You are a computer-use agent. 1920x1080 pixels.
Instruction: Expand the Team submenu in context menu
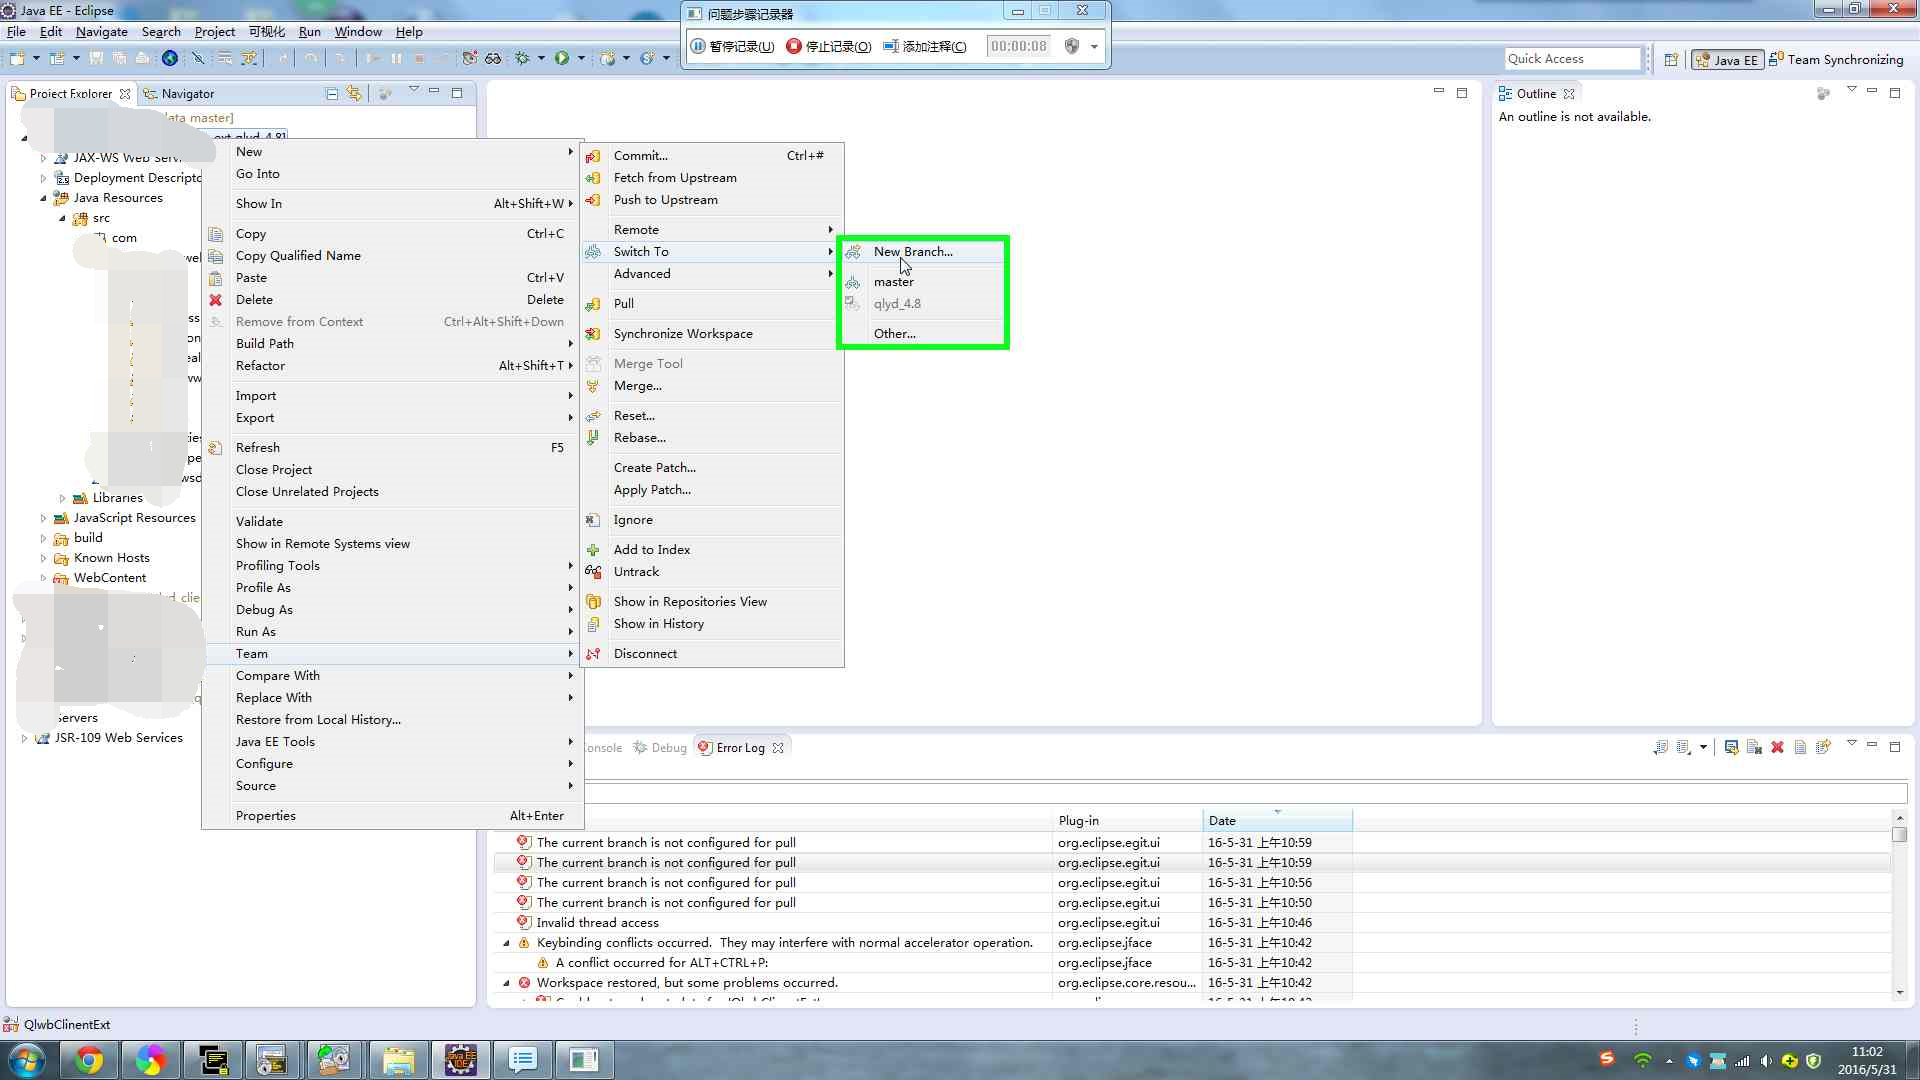click(x=251, y=653)
